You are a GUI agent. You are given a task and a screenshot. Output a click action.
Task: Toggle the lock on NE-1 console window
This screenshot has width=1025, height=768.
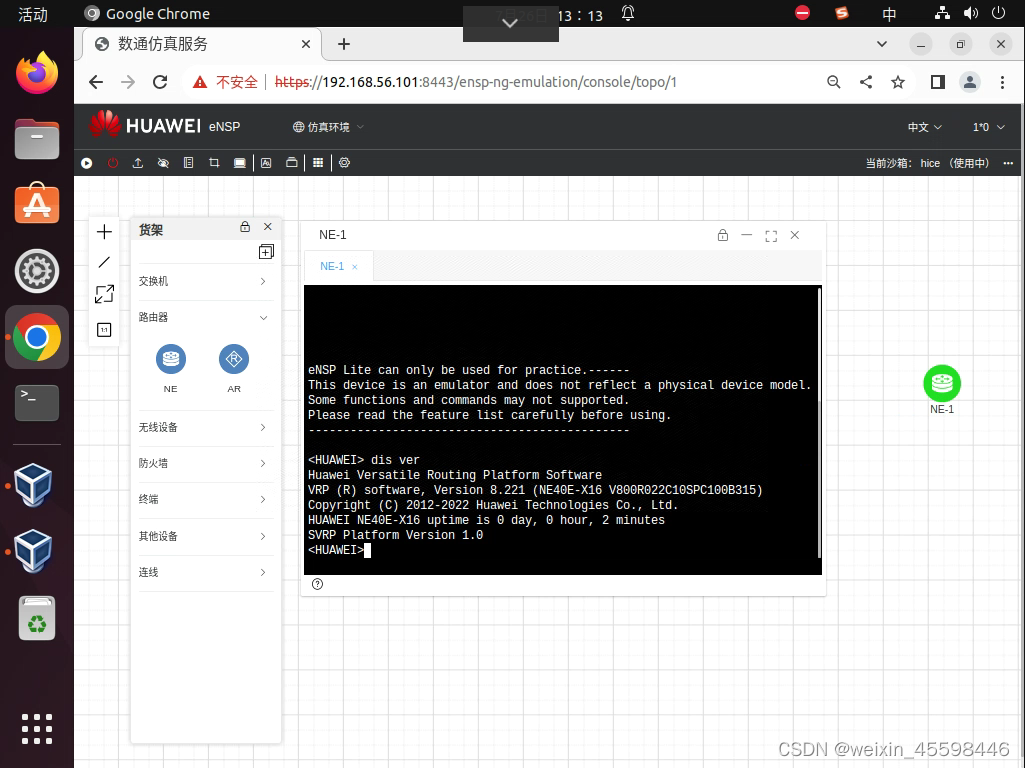click(x=722, y=235)
